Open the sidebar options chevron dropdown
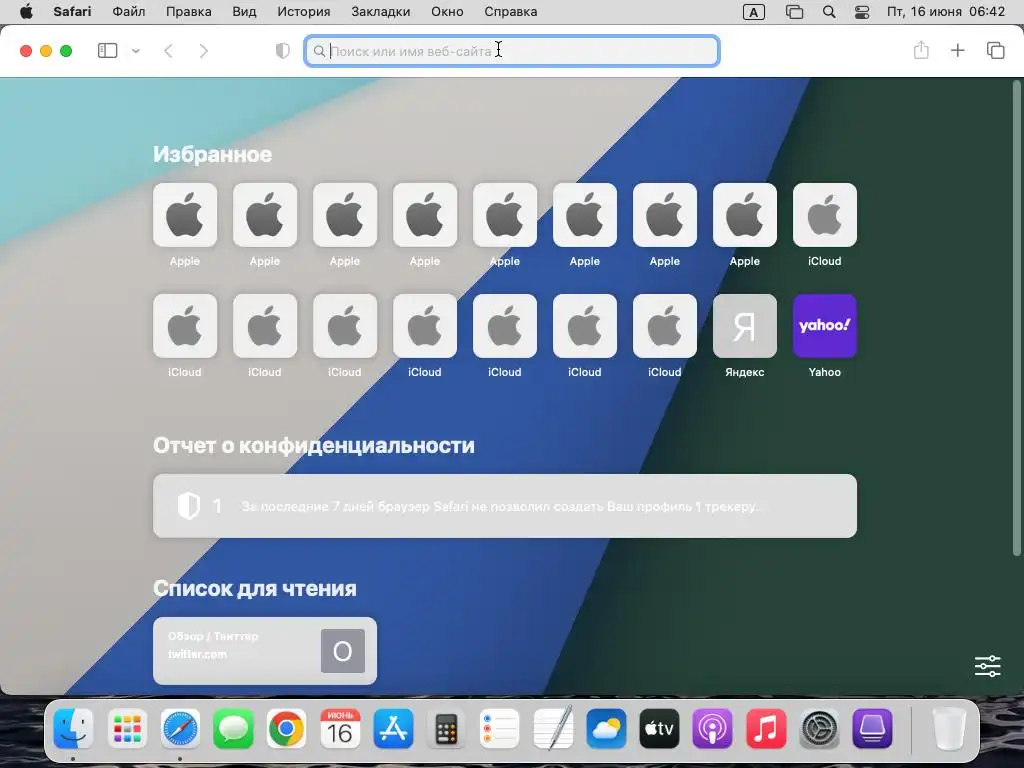The height and width of the screenshot is (768, 1024). (136, 51)
